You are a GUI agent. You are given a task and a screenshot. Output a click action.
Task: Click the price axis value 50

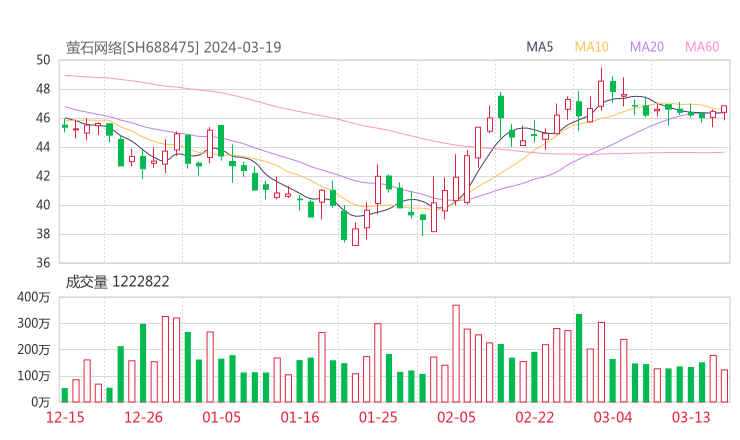pos(43,60)
